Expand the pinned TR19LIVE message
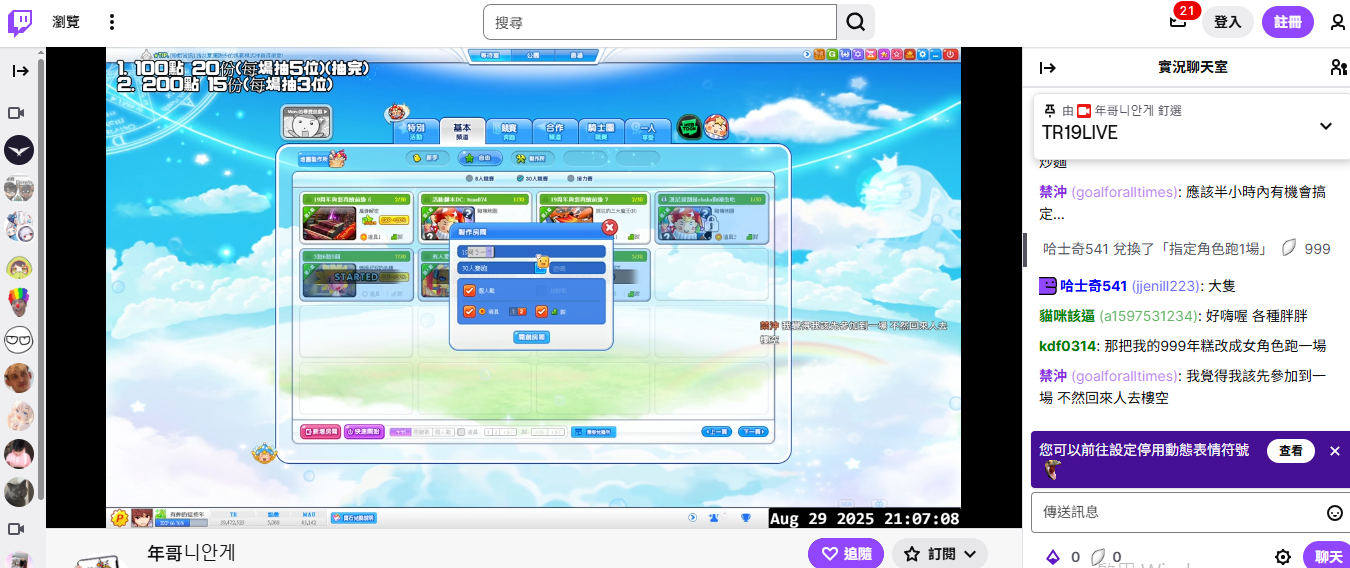 pos(1326,126)
